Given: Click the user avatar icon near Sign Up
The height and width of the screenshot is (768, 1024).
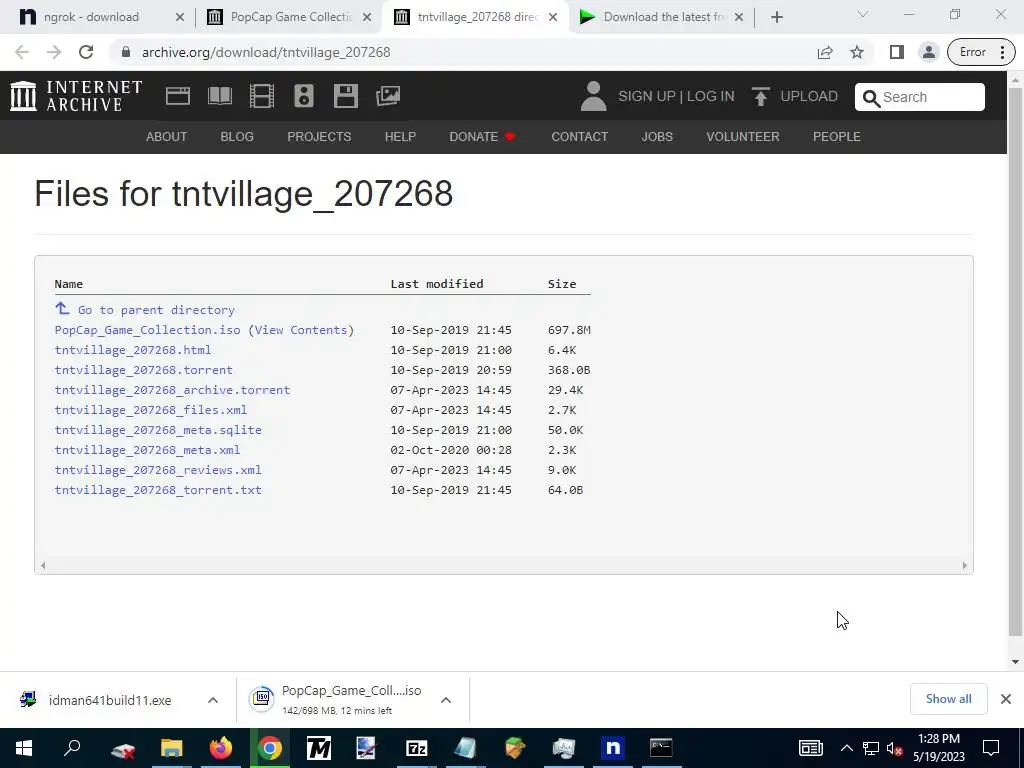Looking at the screenshot, I should (594, 96).
